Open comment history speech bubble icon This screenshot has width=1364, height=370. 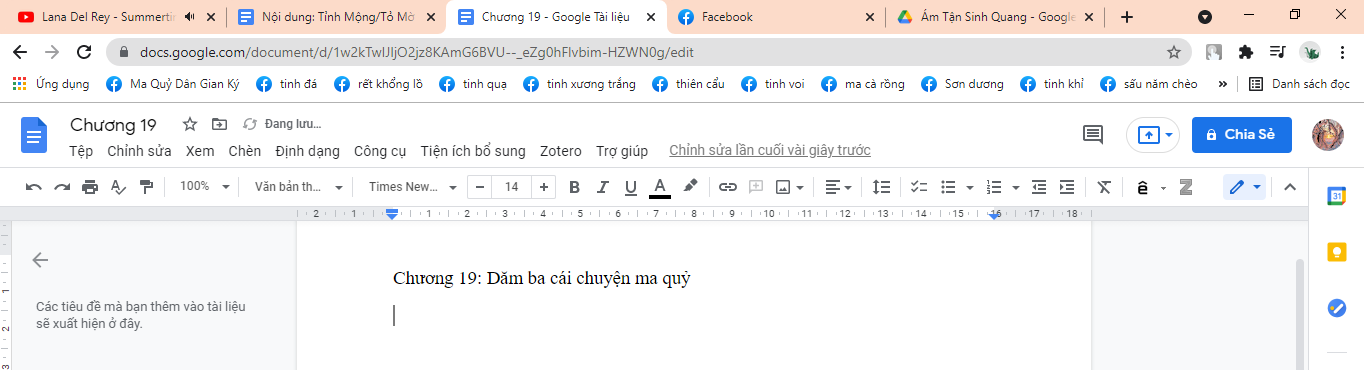(1093, 135)
